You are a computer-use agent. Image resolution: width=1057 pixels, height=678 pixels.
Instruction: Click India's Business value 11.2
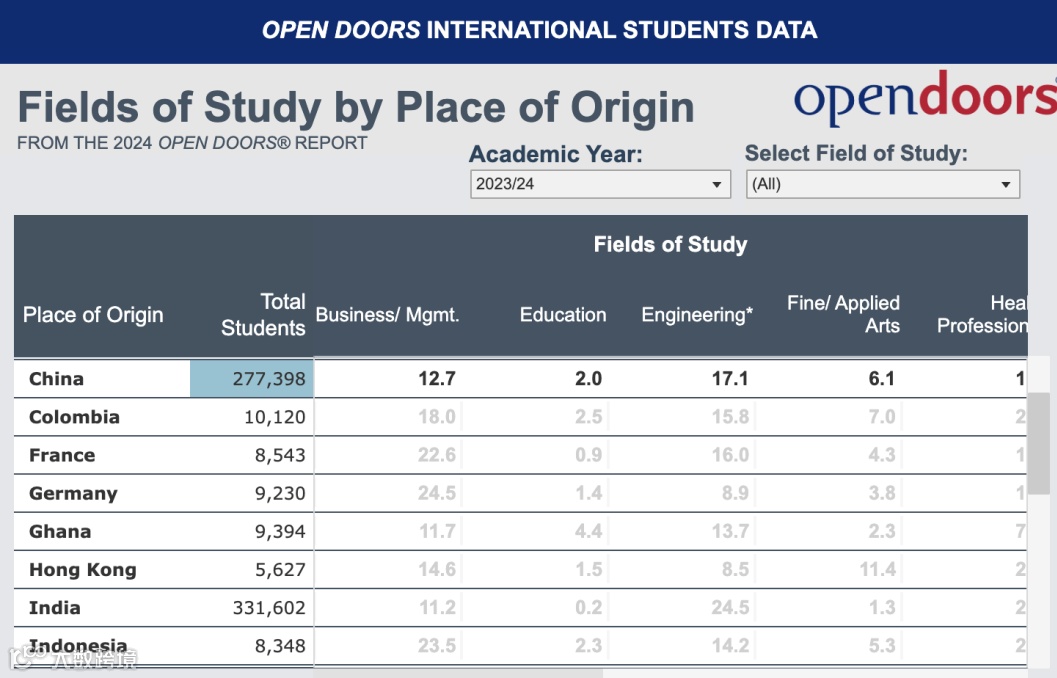click(x=437, y=608)
